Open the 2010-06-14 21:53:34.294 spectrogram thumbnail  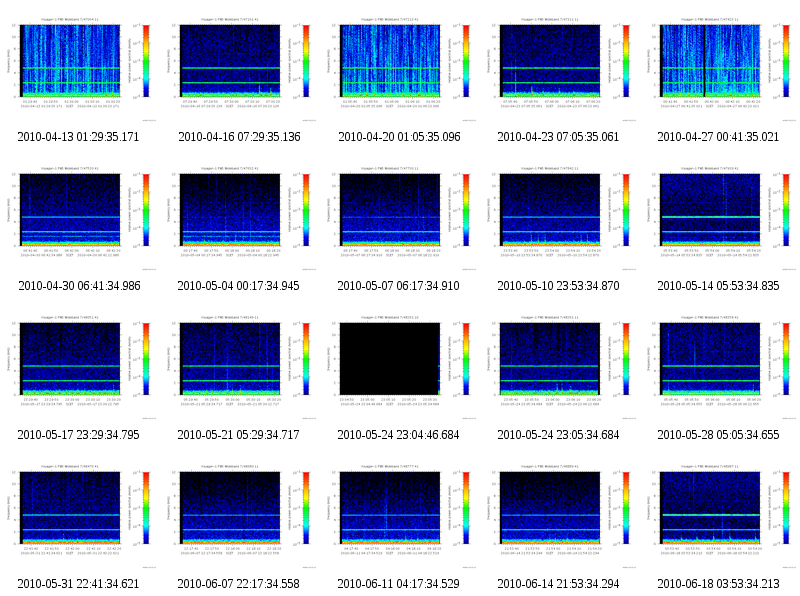point(559,515)
